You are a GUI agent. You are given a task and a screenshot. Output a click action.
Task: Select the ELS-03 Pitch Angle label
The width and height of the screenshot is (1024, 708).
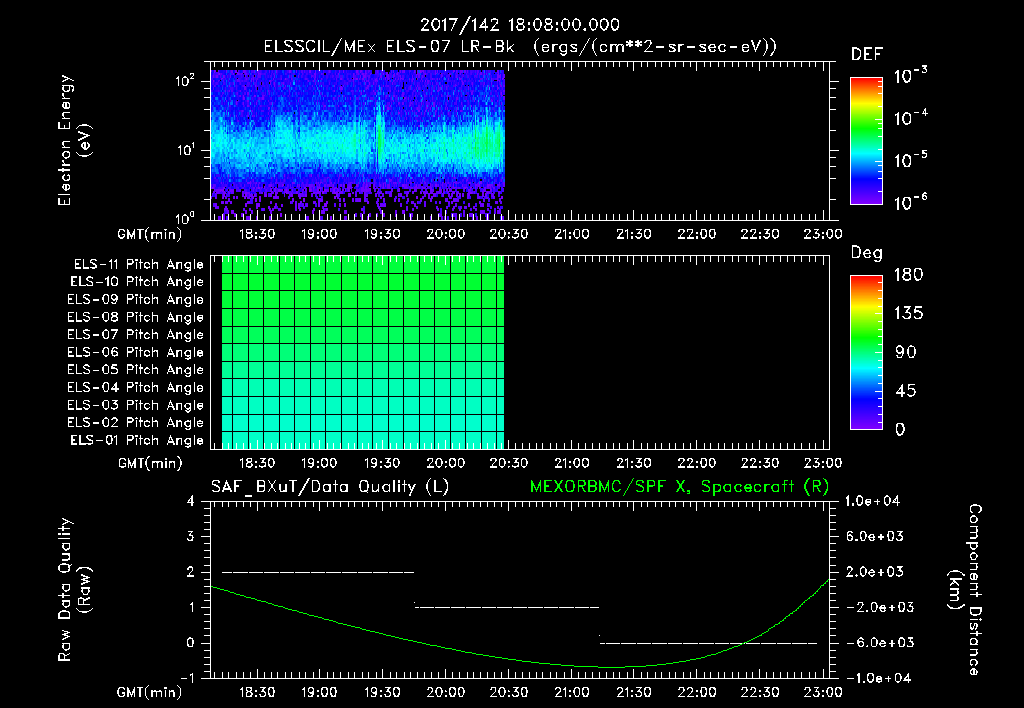tap(135, 405)
